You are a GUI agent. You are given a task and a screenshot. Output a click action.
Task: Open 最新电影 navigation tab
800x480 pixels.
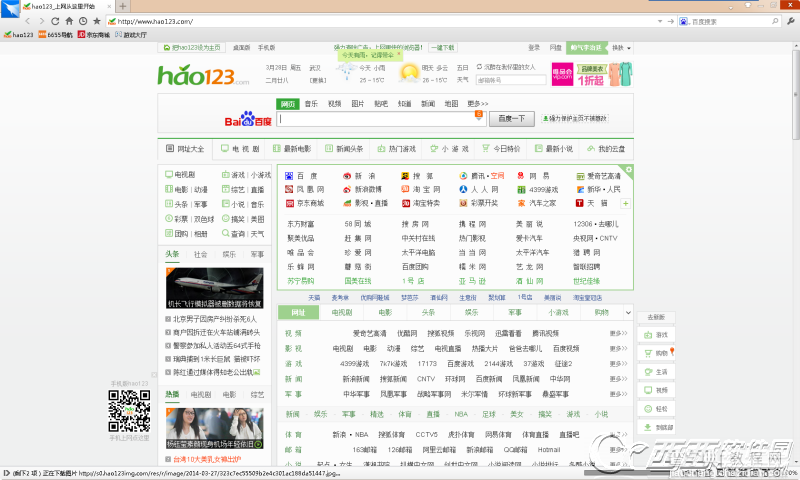tap(292, 149)
